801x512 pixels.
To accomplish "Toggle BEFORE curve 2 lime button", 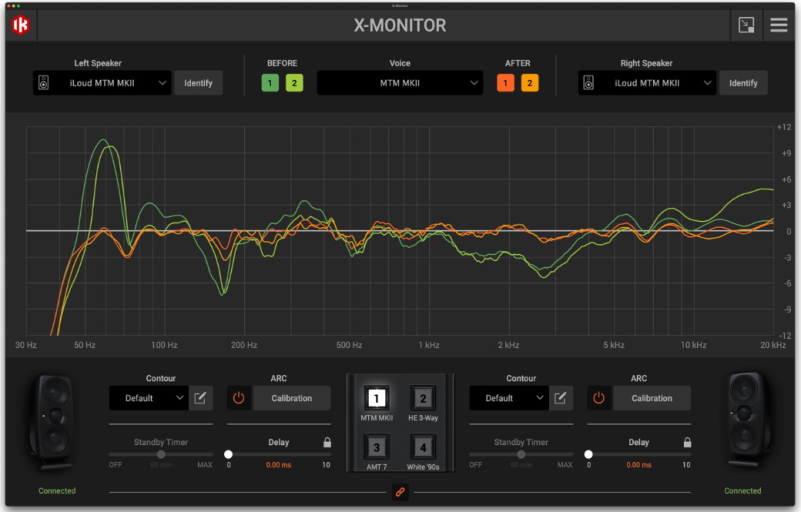I will (x=294, y=83).
